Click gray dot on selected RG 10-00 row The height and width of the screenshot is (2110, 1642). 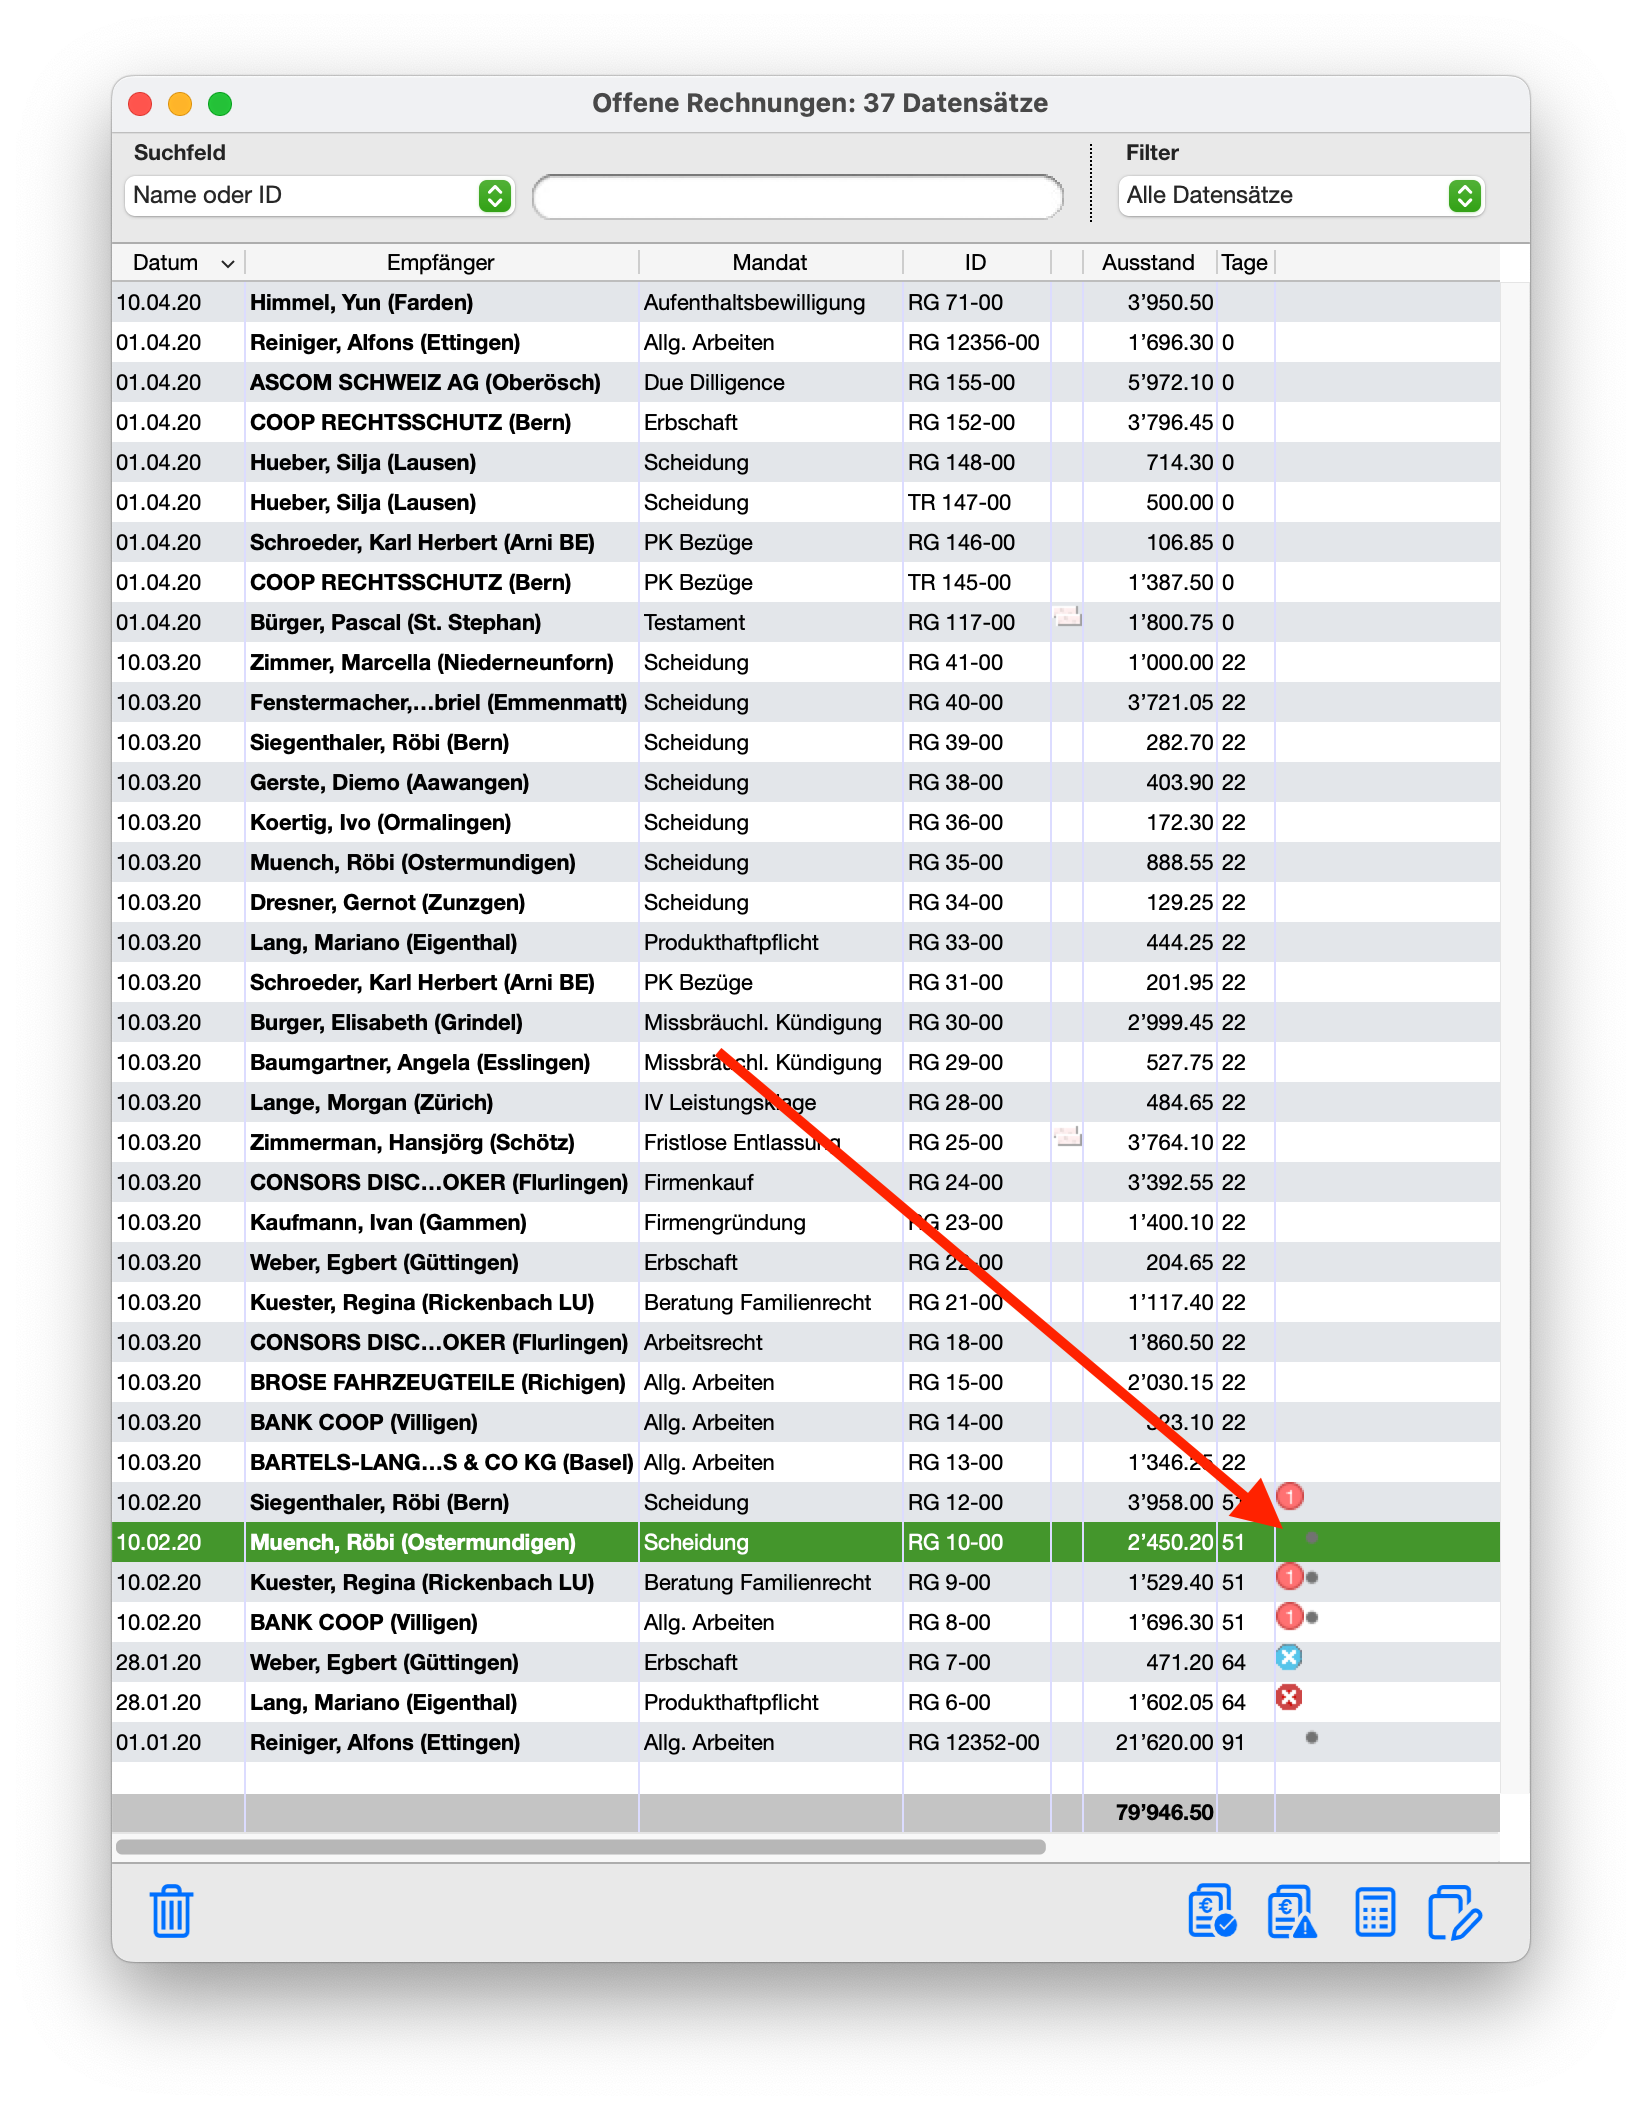1312,1537
